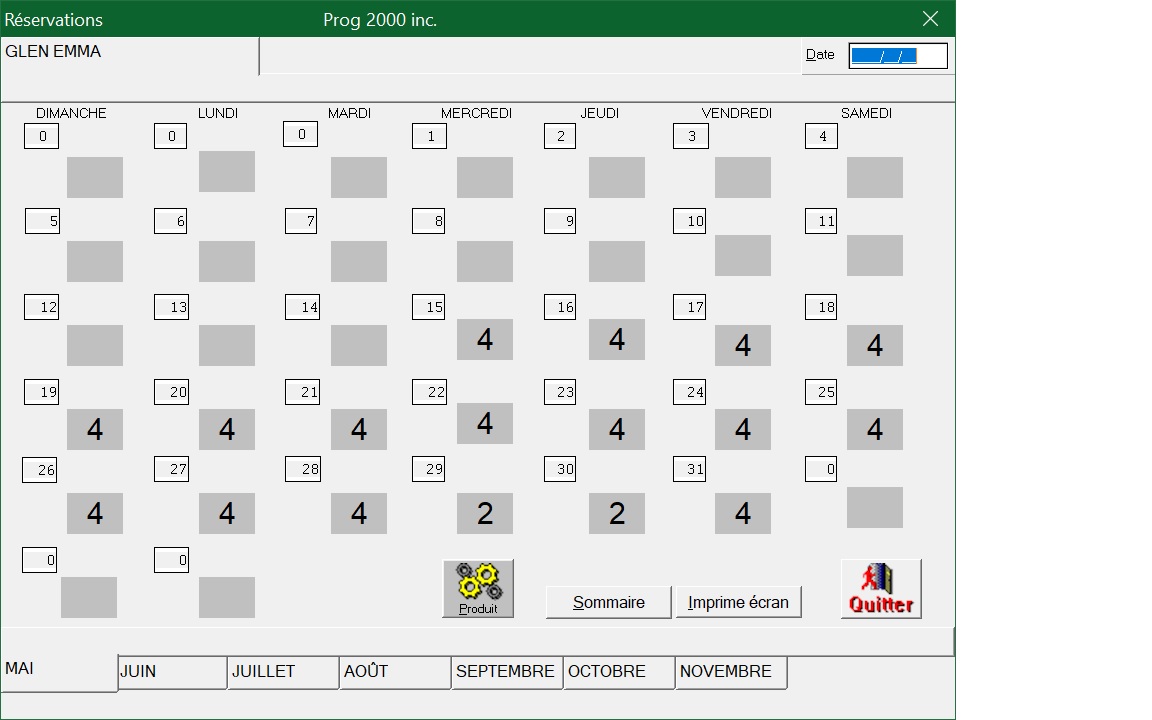This screenshot has width=1152, height=720.
Task: Click the empty grey cell under day 6
Action: [x=227, y=262]
